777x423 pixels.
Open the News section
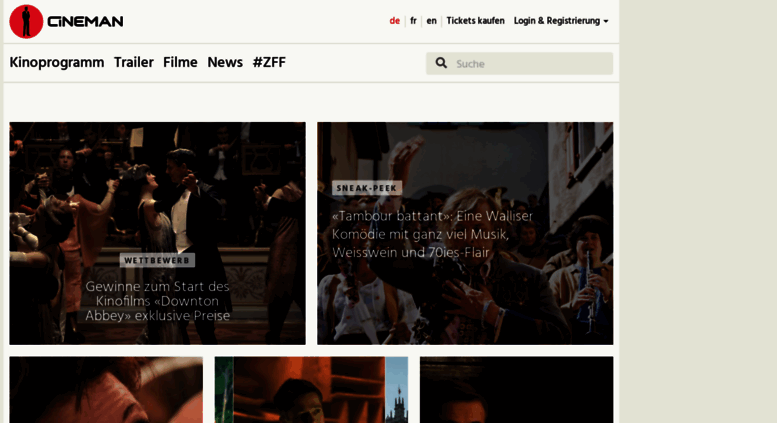coord(225,62)
